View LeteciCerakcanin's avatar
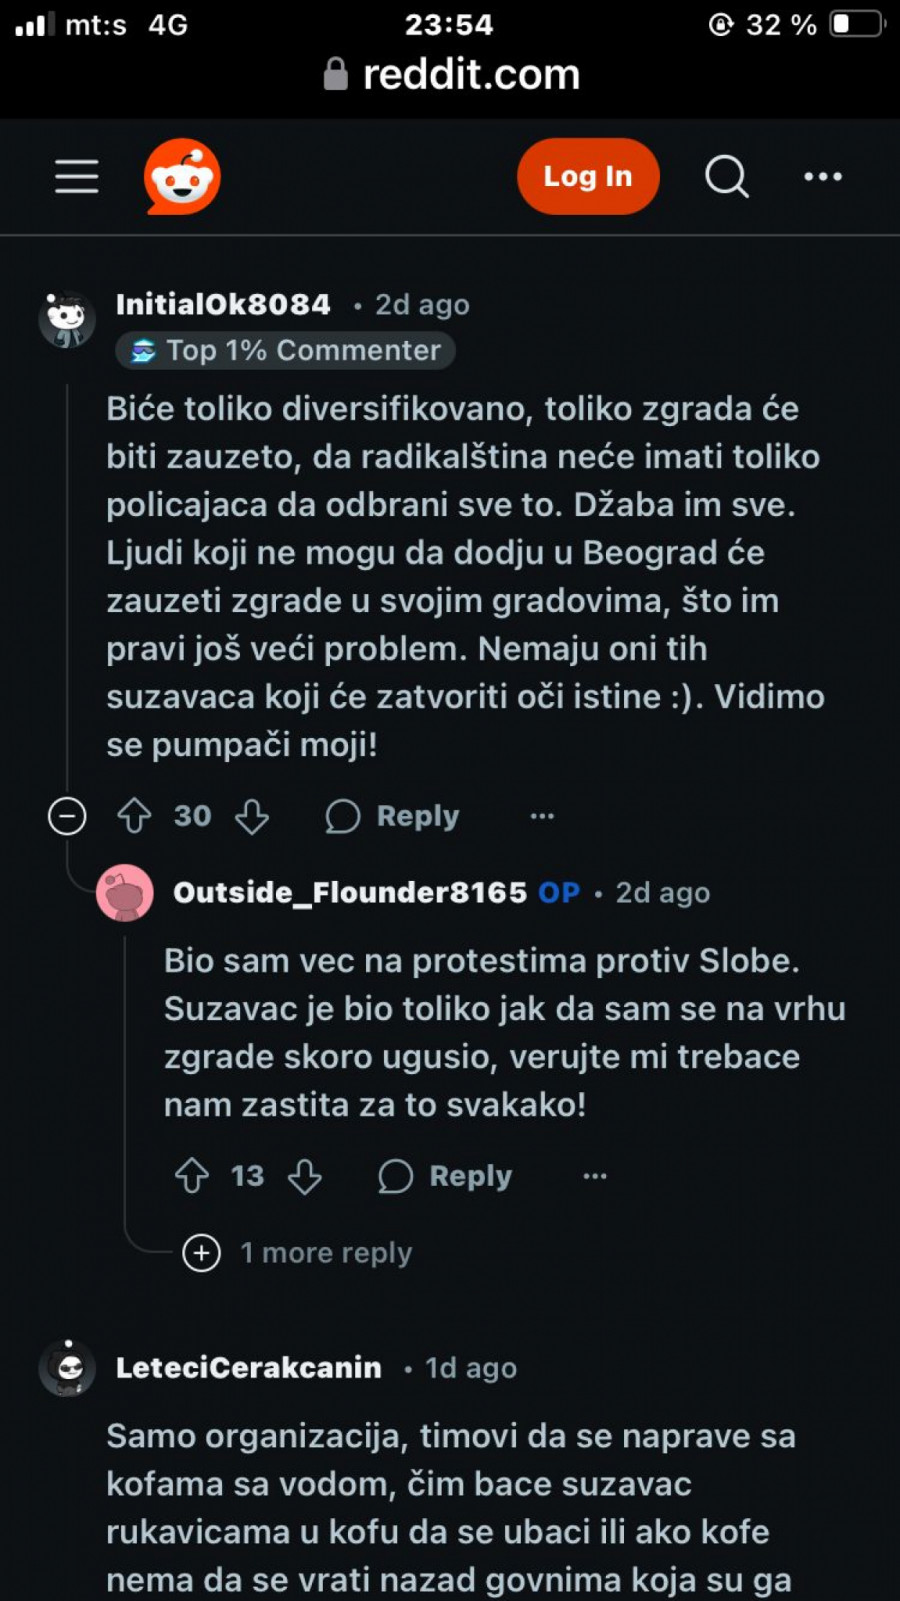This screenshot has height=1601, width=900. tap(67, 1367)
